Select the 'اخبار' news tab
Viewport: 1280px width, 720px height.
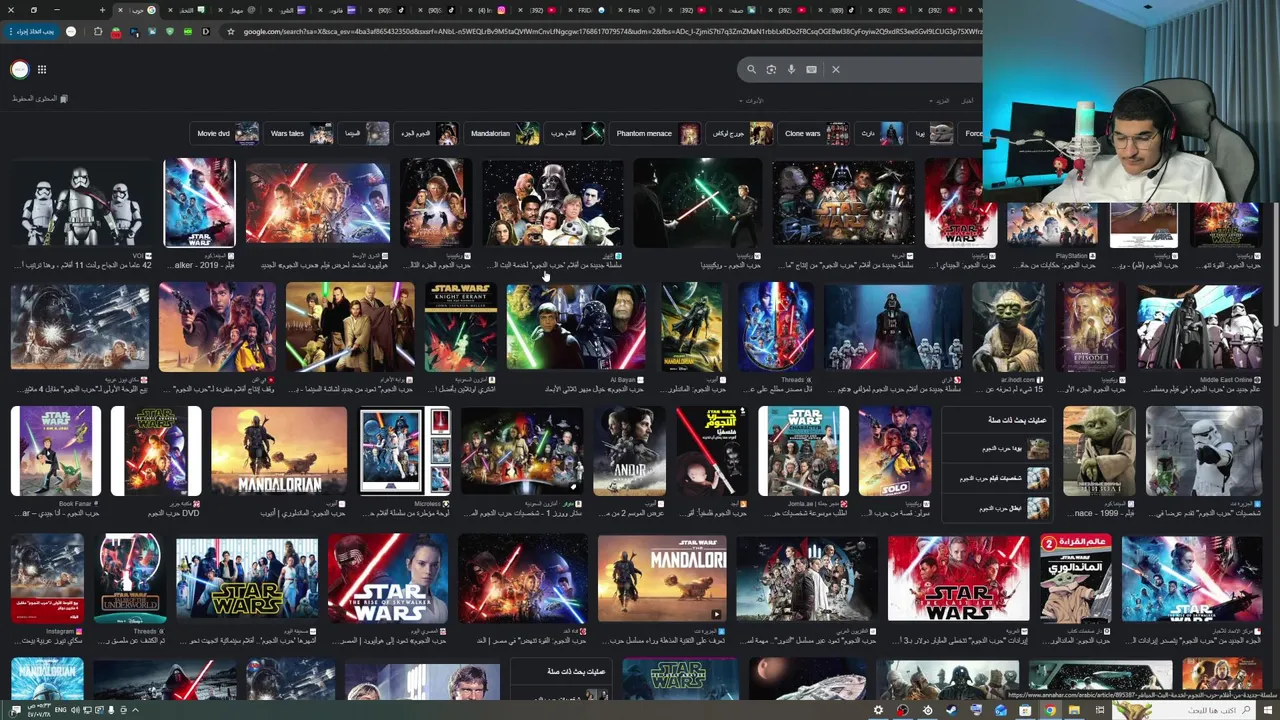click(x=967, y=101)
